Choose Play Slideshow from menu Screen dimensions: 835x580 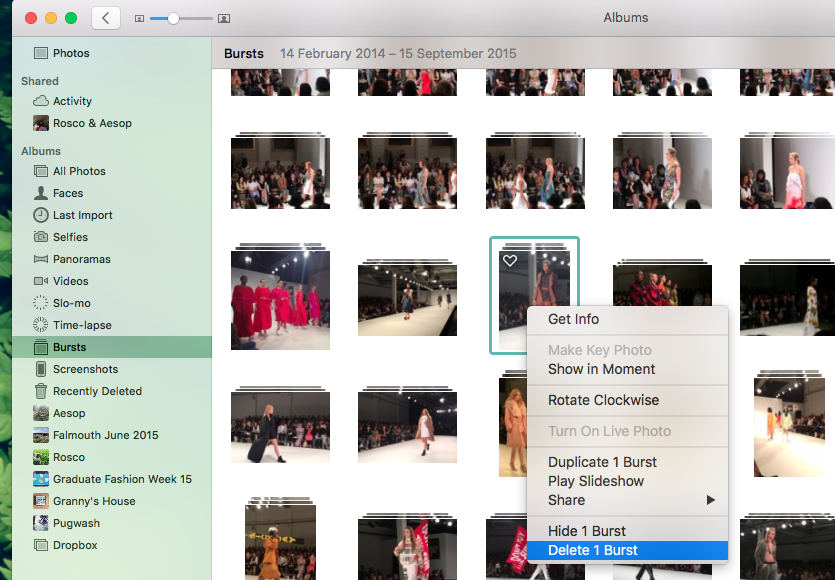tap(627, 481)
